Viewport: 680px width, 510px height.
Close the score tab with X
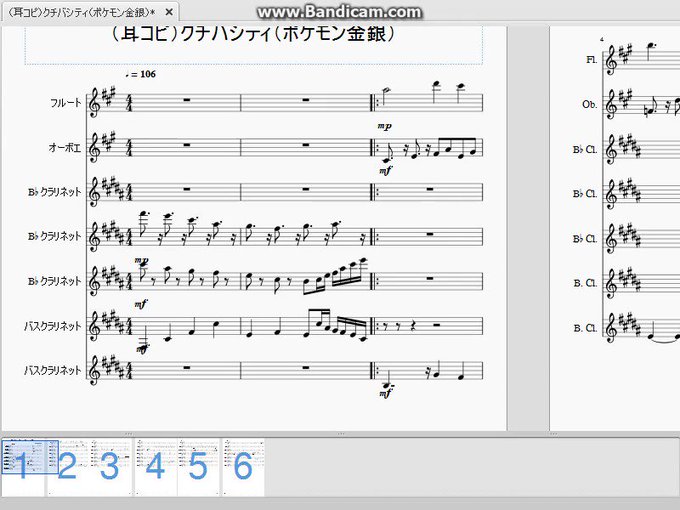[169, 13]
